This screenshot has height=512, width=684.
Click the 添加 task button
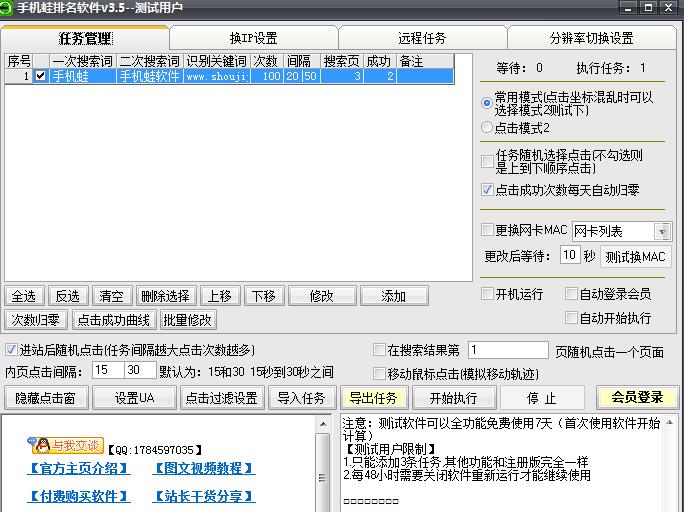coord(394,296)
